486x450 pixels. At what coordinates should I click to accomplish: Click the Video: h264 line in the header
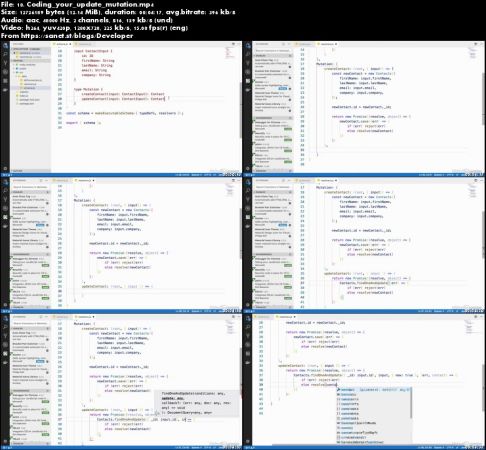[x=94, y=28]
